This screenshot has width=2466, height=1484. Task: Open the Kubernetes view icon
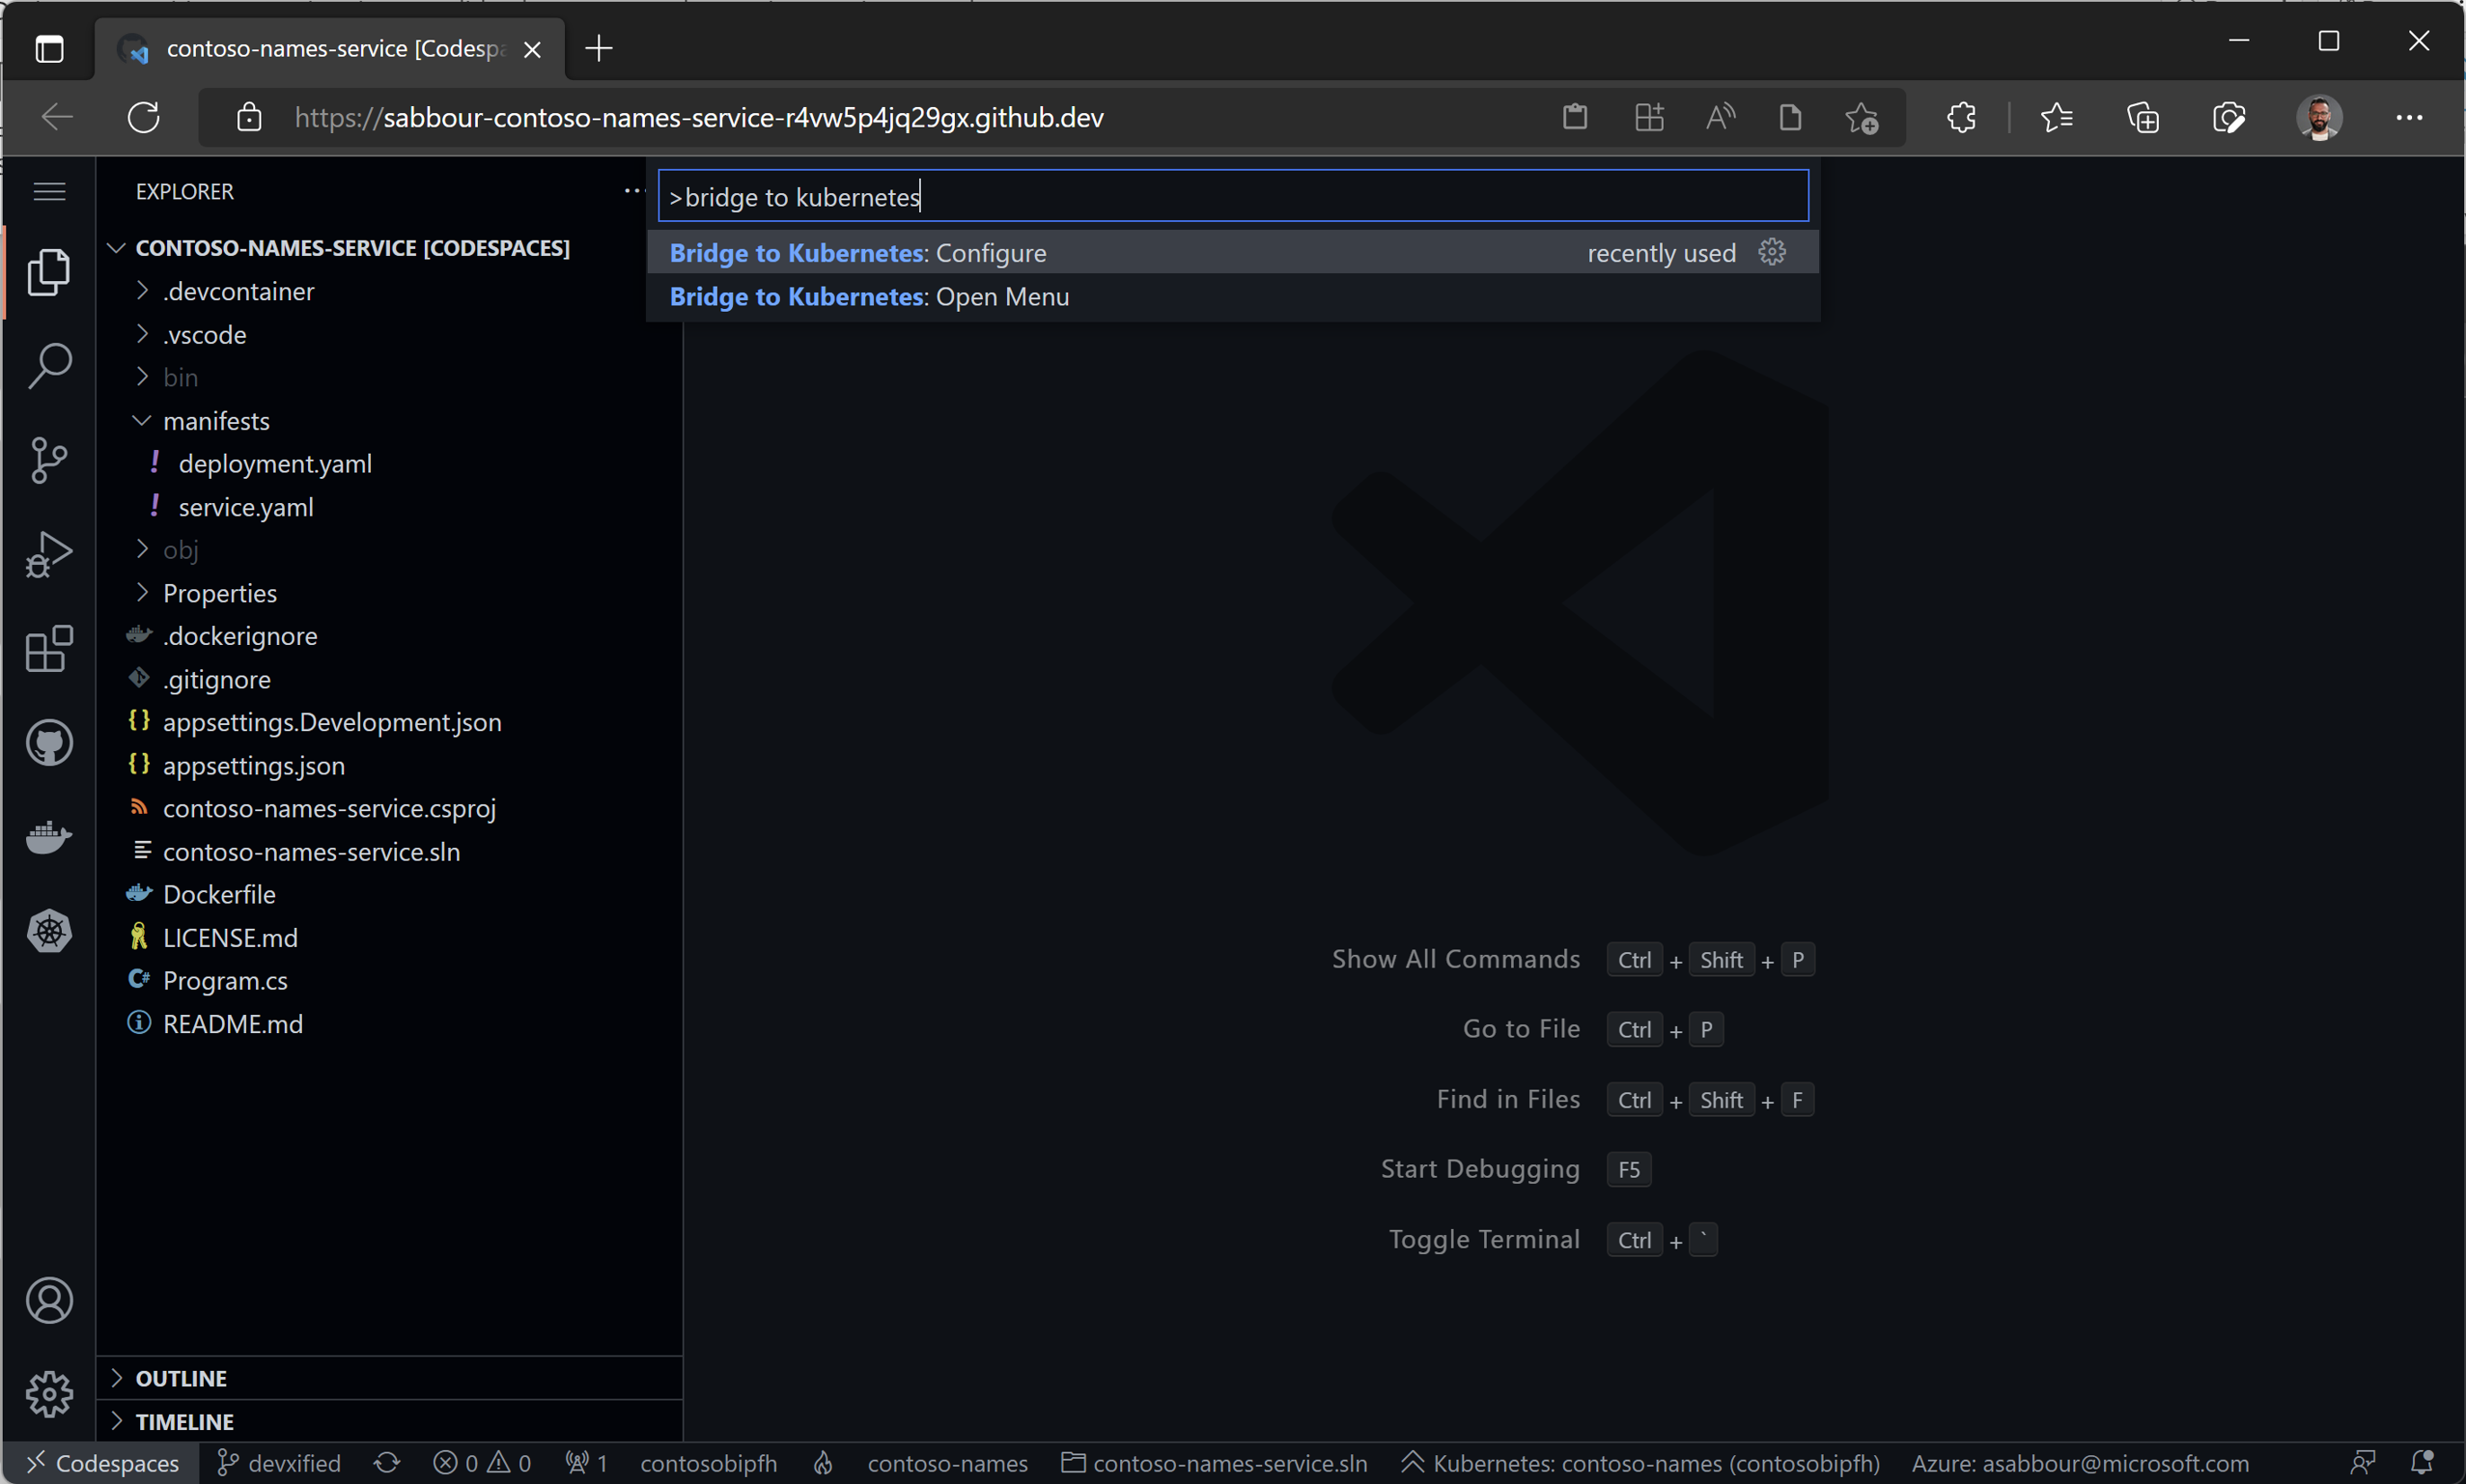tap(49, 931)
